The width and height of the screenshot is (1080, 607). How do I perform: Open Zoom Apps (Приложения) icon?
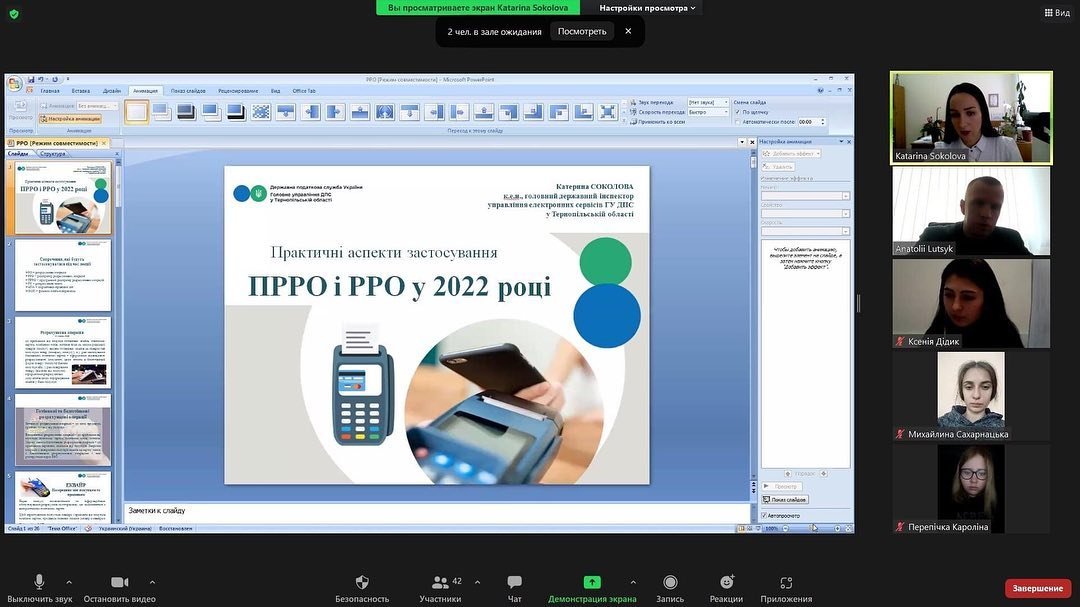coord(786,582)
